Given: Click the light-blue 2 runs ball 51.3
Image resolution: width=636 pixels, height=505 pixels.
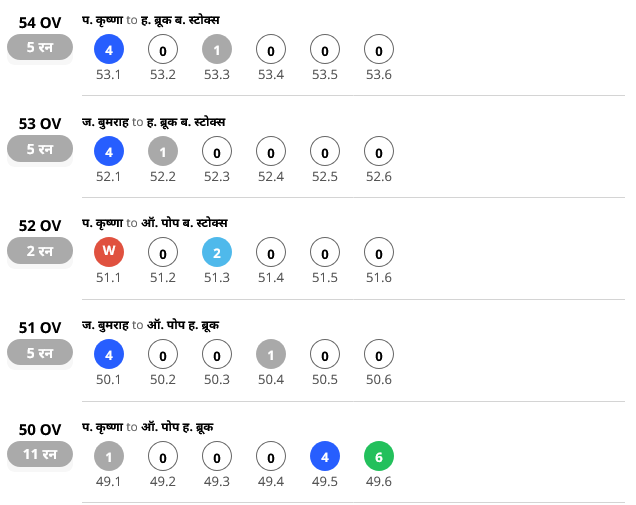Looking at the screenshot, I should coord(217,252).
